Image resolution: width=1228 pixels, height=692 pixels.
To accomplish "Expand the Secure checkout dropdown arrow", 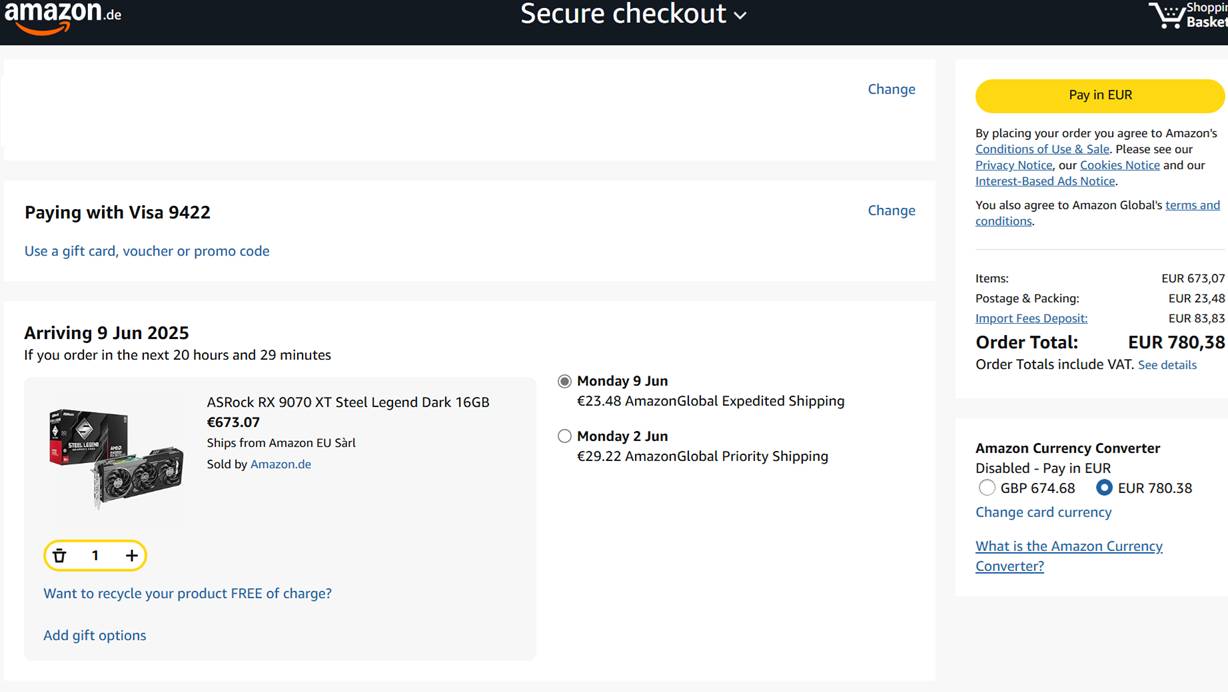I will (740, 15).
